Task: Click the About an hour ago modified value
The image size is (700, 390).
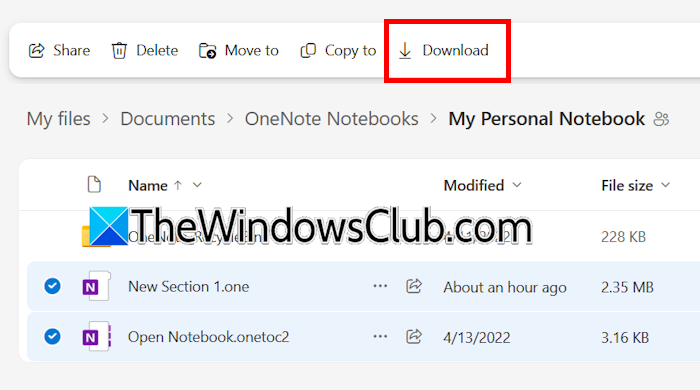Action: 505,287
